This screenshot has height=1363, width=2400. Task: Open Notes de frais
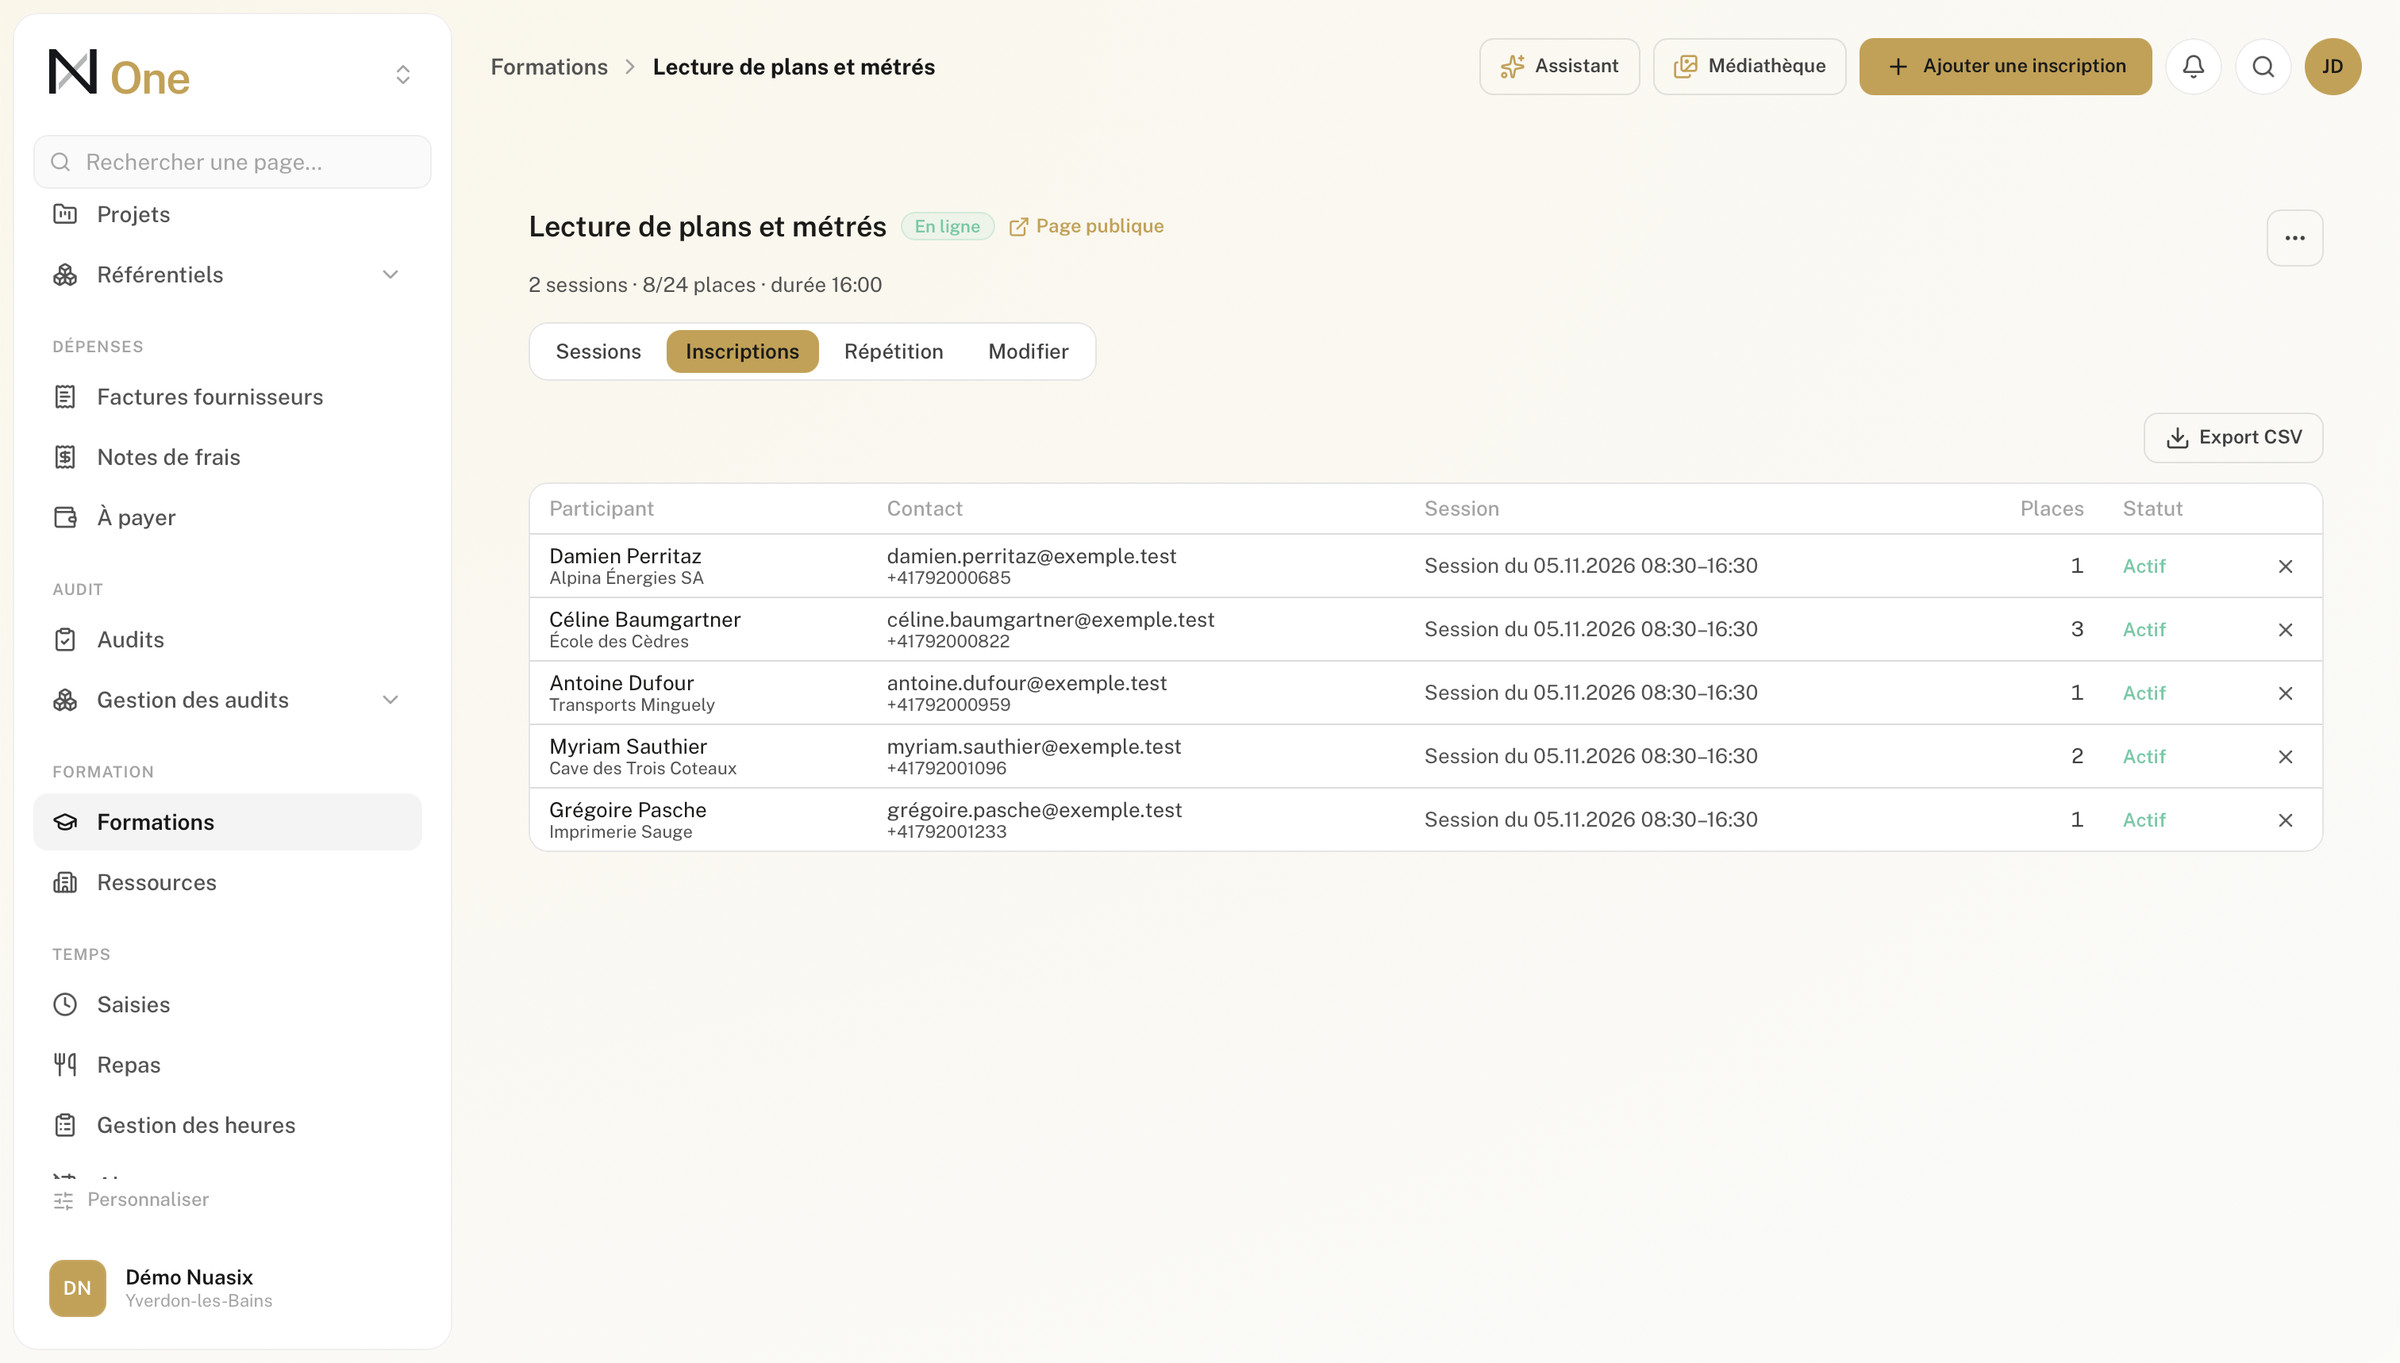click(227, 457)
